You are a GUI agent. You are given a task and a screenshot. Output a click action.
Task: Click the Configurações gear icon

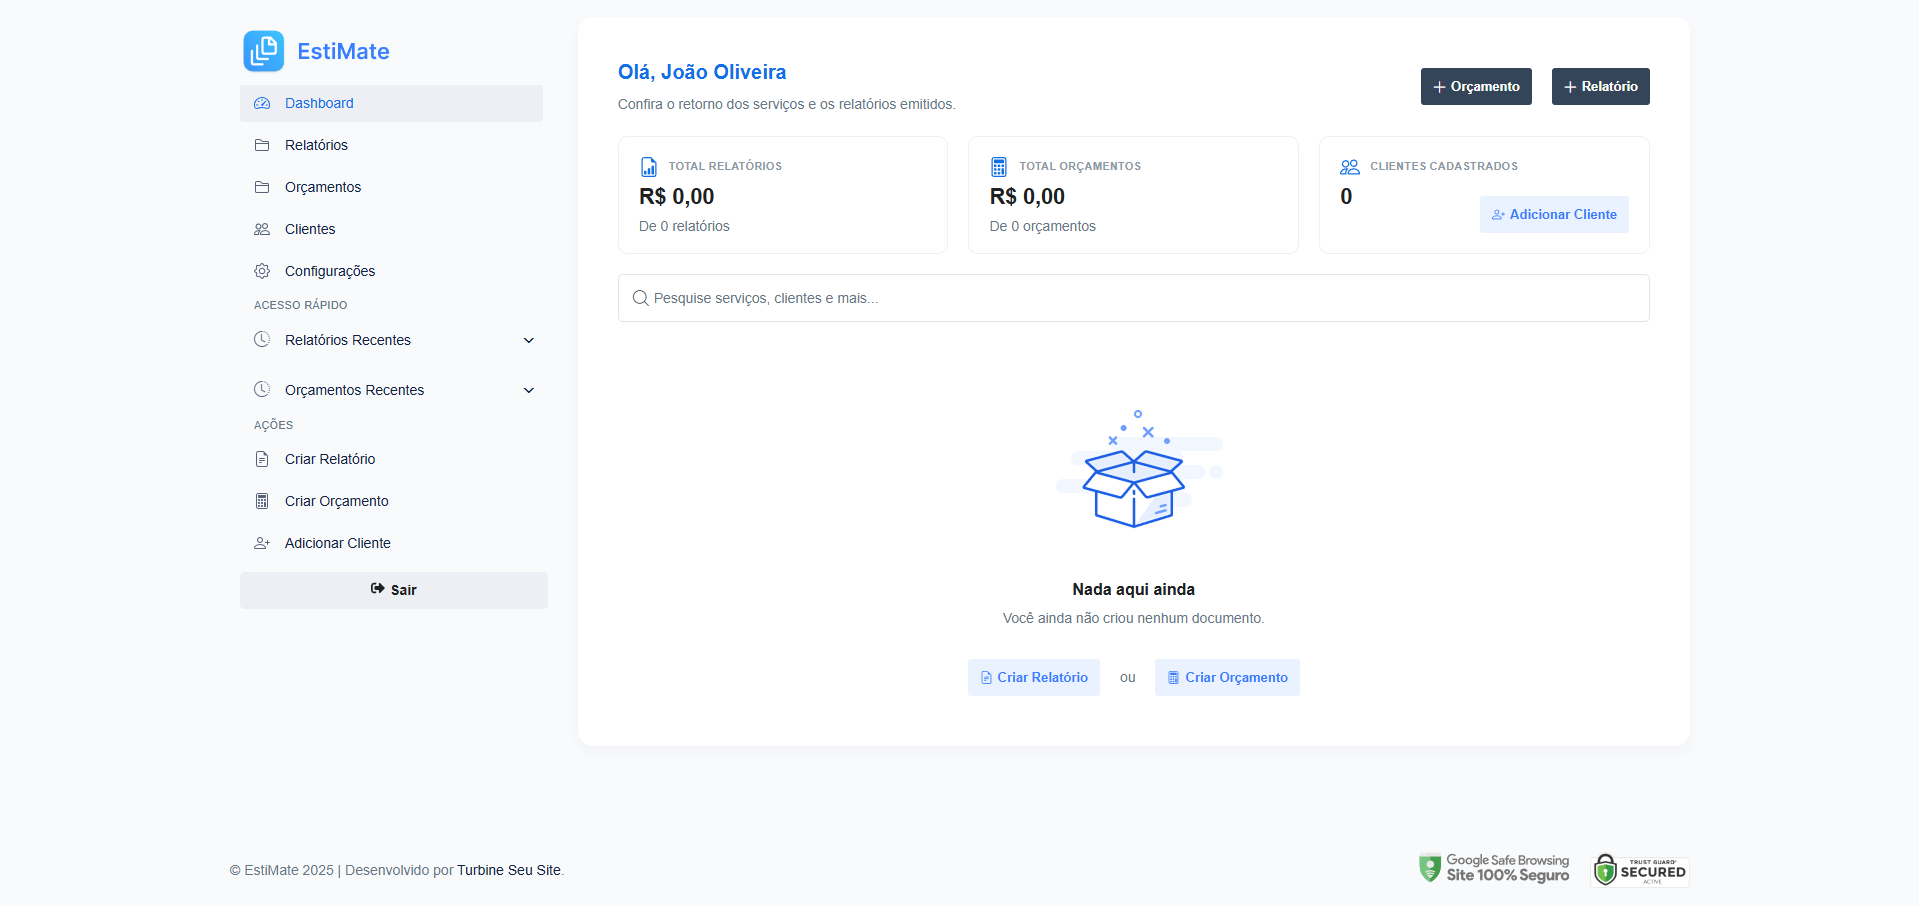click(262, 271)
